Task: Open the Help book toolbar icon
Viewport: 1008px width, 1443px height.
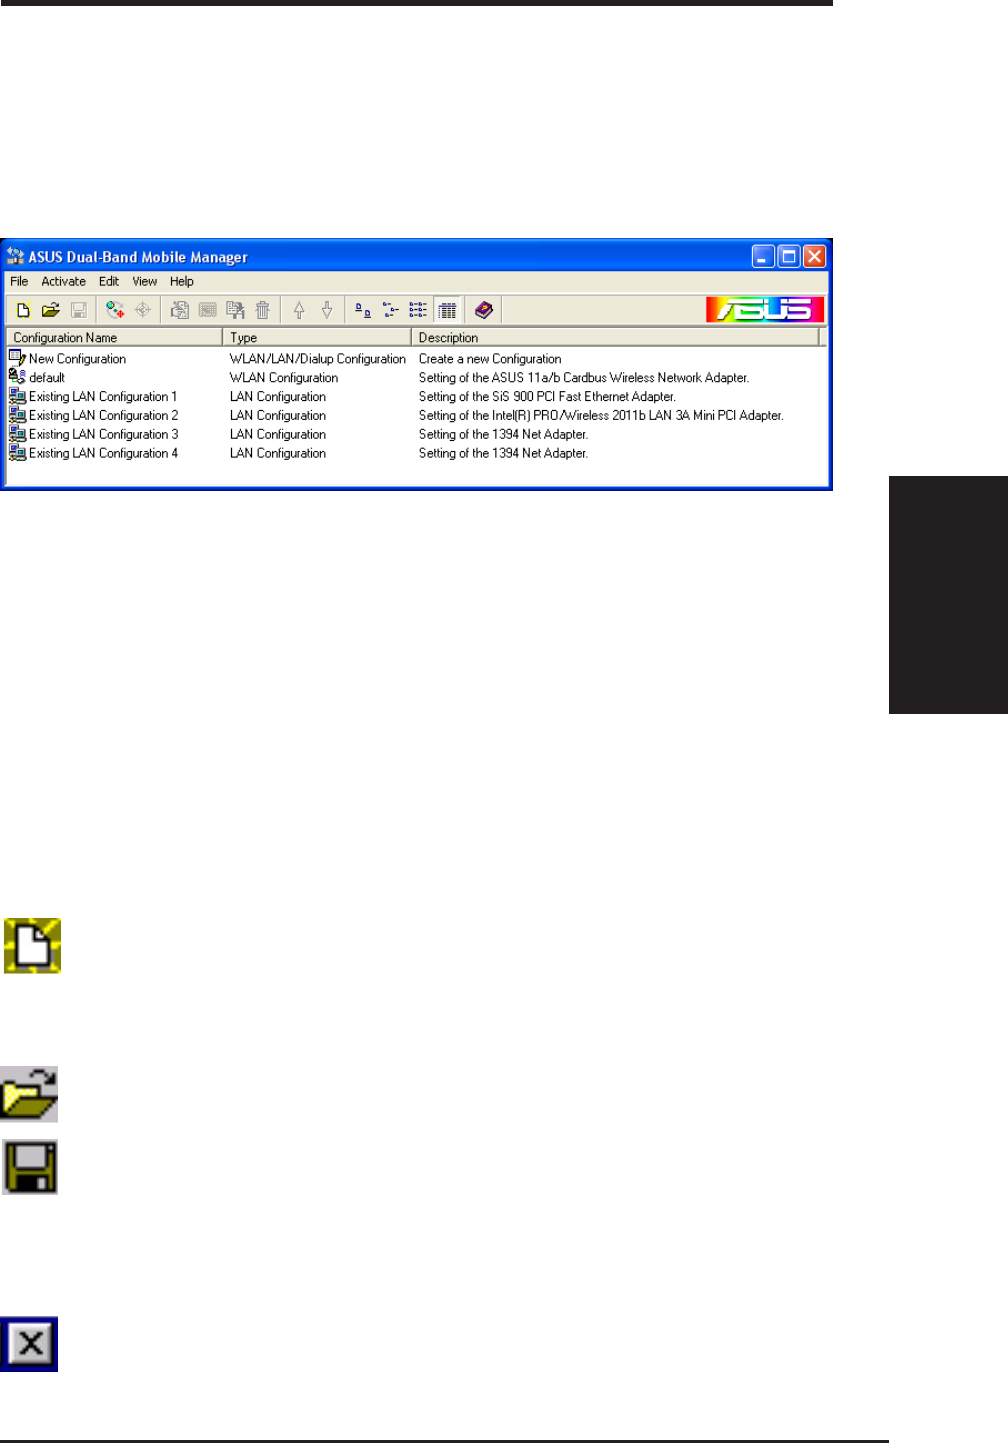Action: (484, 310)
